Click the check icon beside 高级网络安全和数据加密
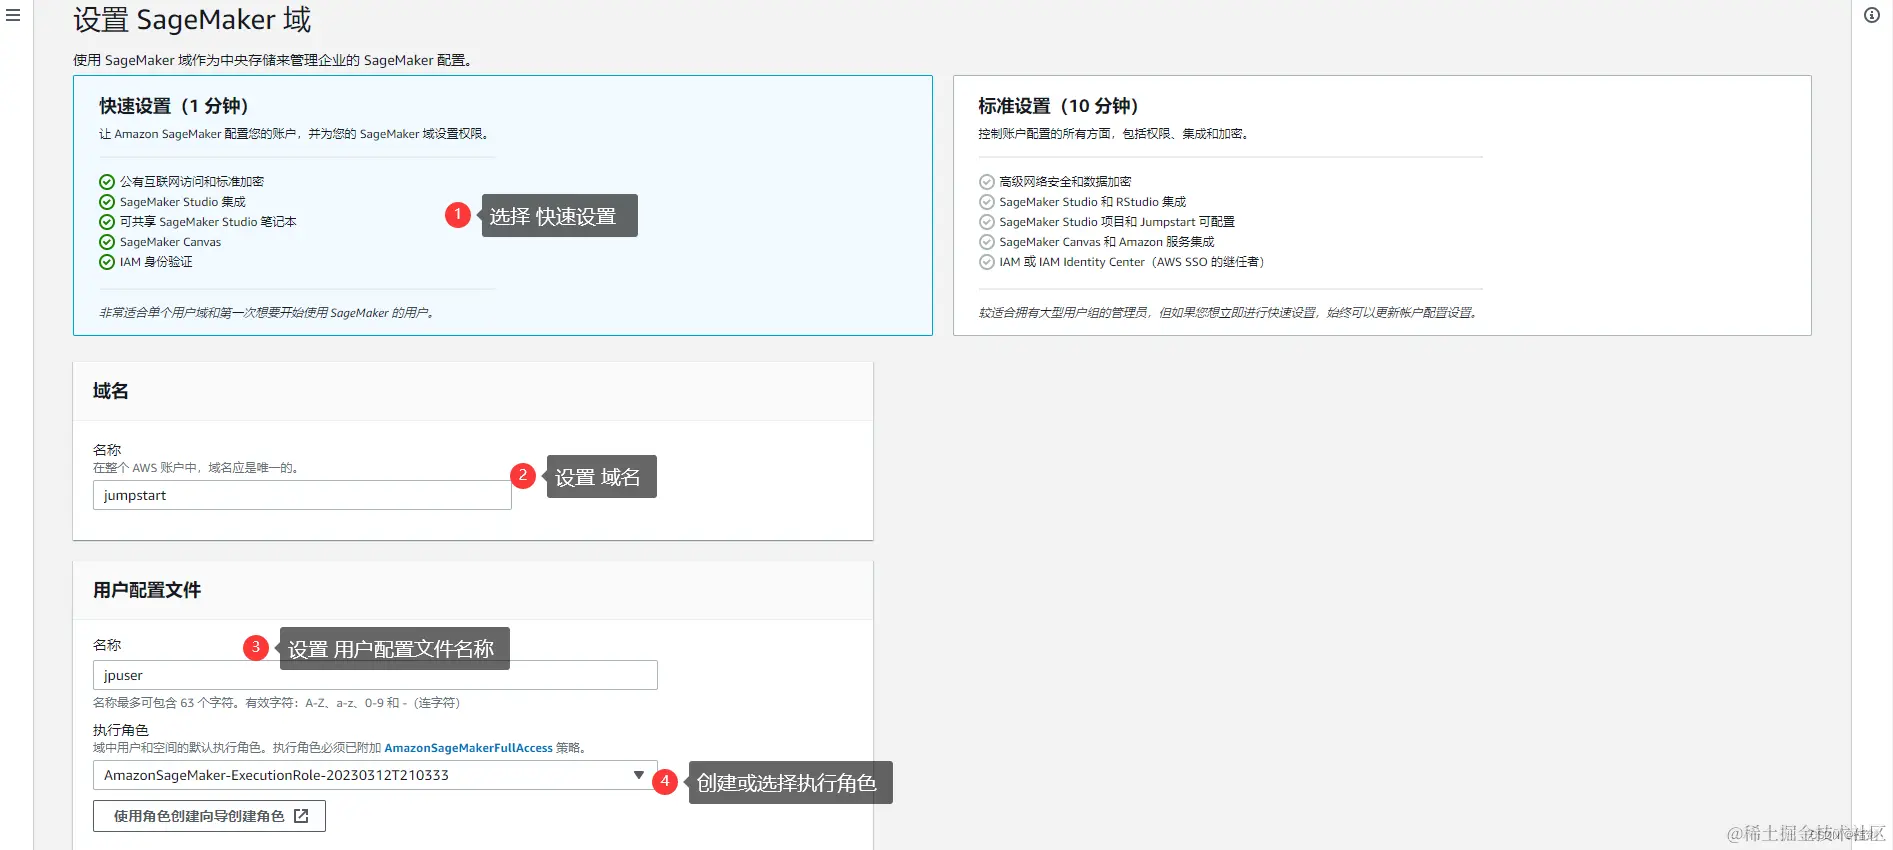The height and width of the screenshot is (850, 1893). (987, 182)
